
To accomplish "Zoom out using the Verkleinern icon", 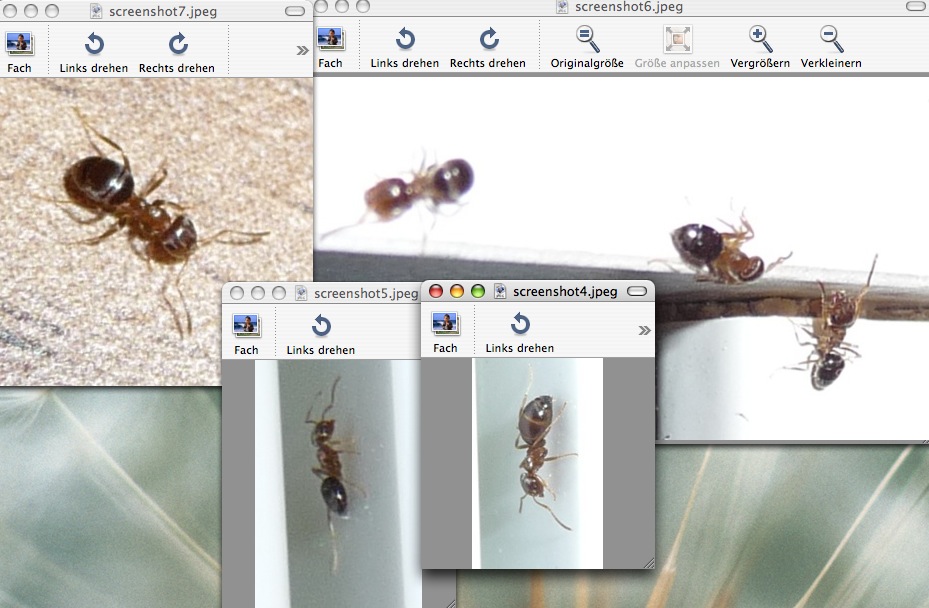I will (x=830, y=40).
